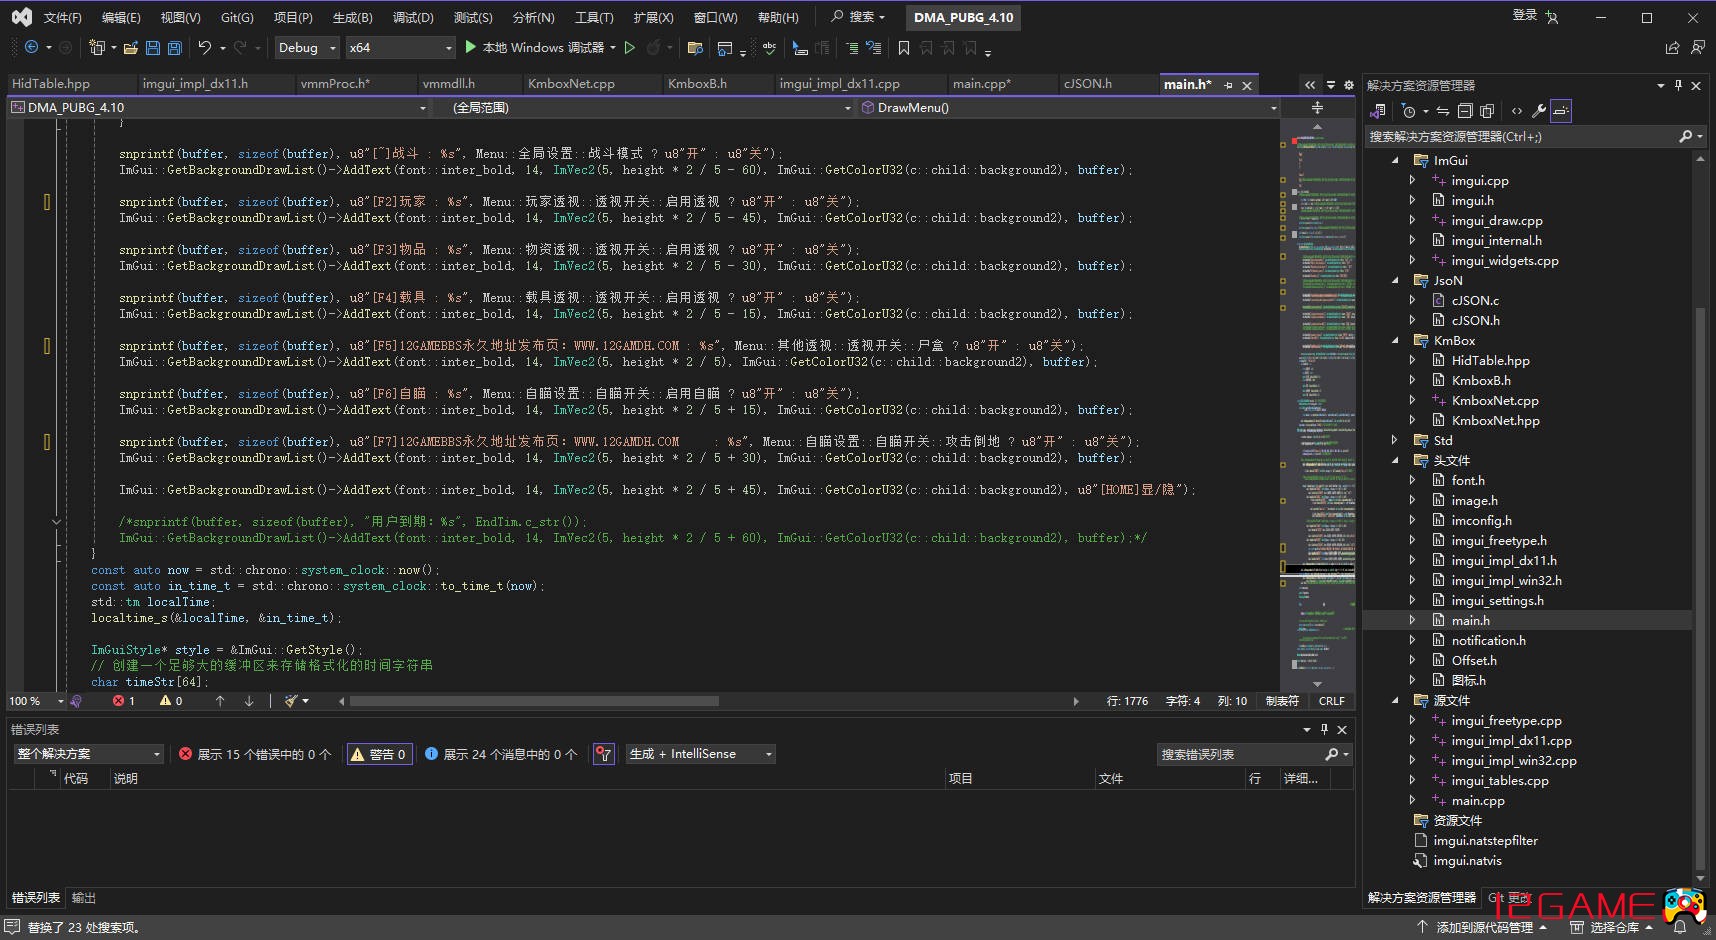
Task: Switch to the vmmProc.h* tab
Action: (x=335, y=84)
